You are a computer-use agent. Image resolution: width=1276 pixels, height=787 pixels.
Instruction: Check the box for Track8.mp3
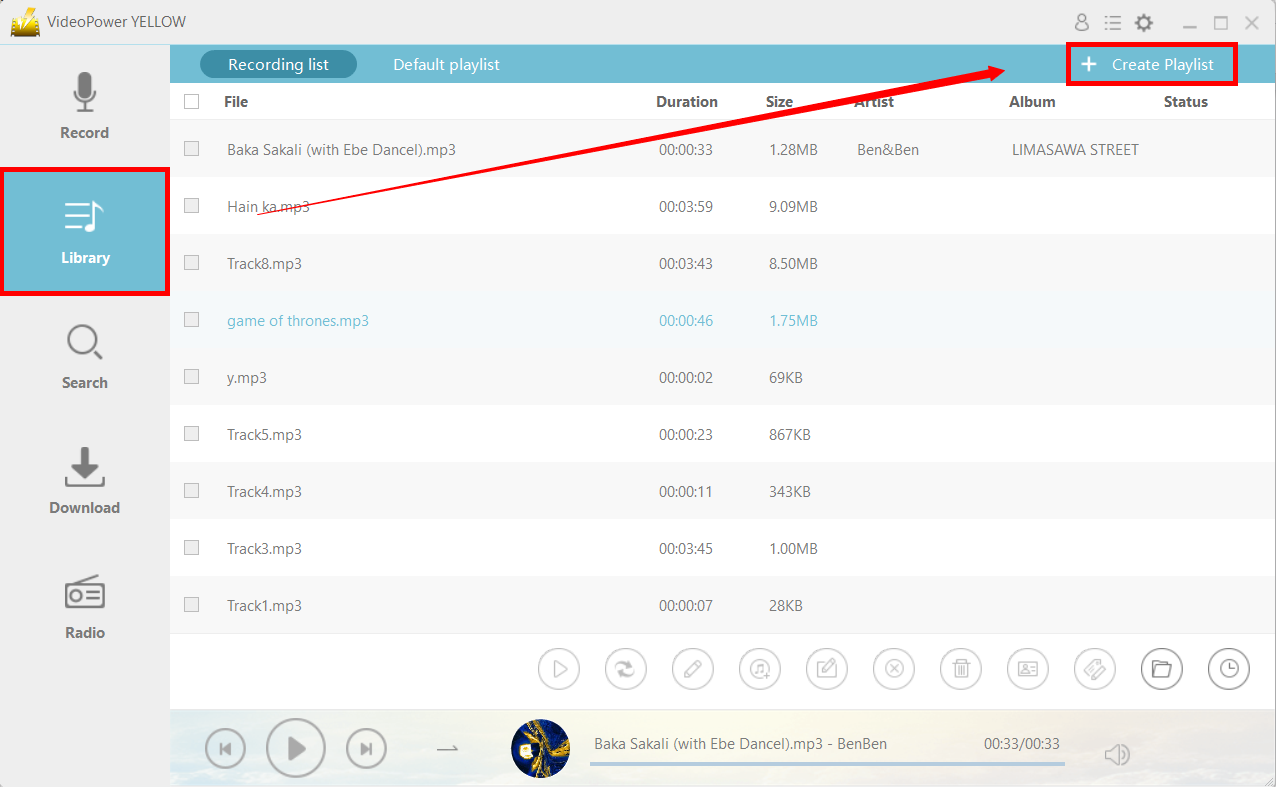point(192,263)
